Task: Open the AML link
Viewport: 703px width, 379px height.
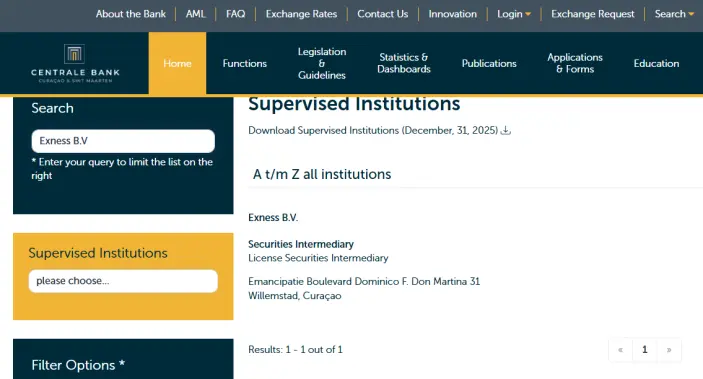Action: tap(195, 14)
